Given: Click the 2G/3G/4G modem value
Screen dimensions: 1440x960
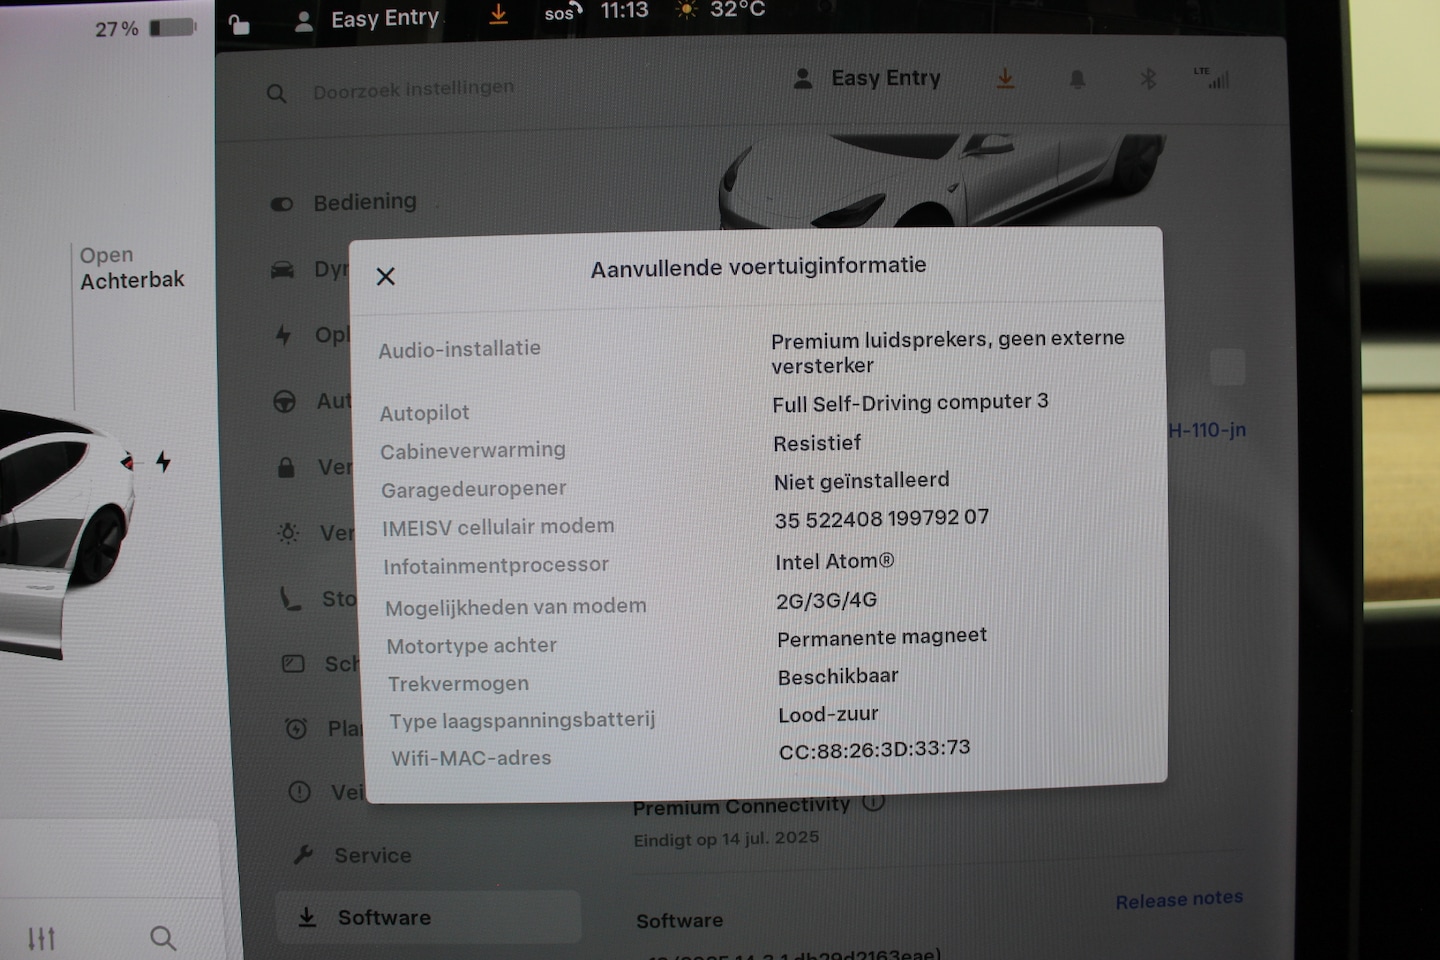Looking at the screenshot, I should [827, 600].
